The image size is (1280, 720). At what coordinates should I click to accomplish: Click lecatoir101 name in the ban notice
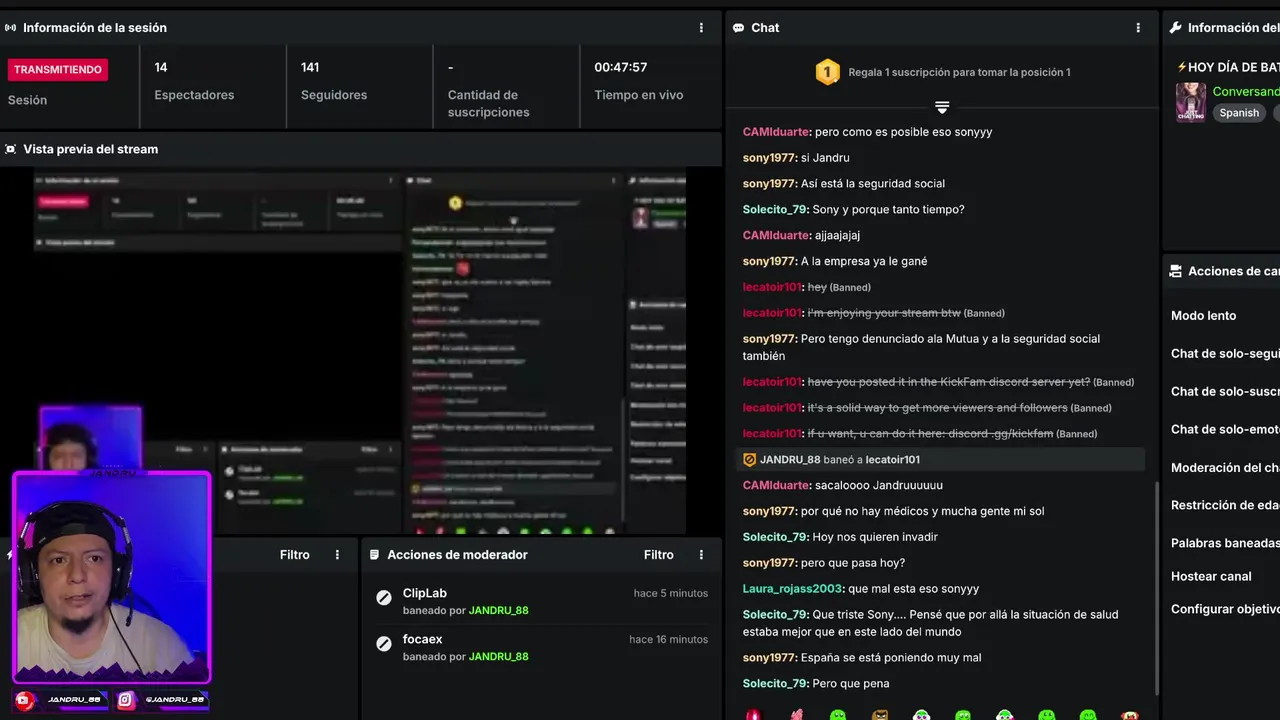tap(892, 460)
